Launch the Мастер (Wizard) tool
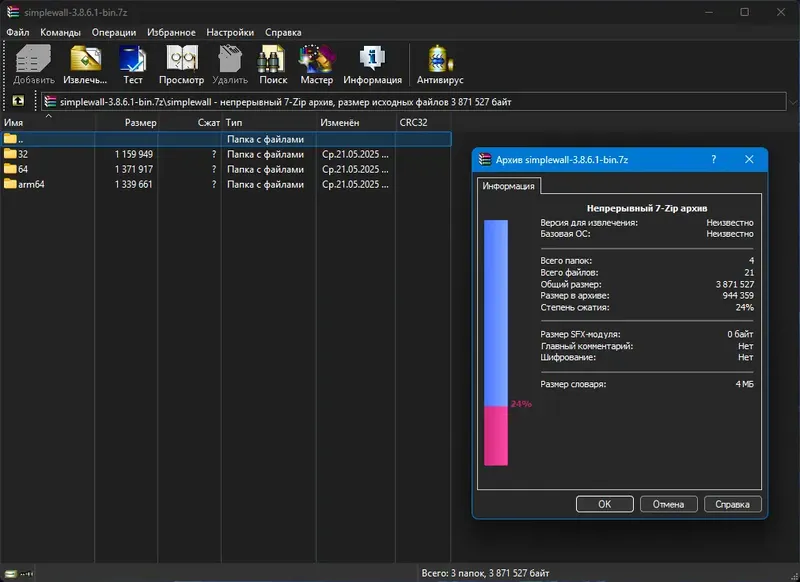This screenshot has width=800, height=582. 316,64
